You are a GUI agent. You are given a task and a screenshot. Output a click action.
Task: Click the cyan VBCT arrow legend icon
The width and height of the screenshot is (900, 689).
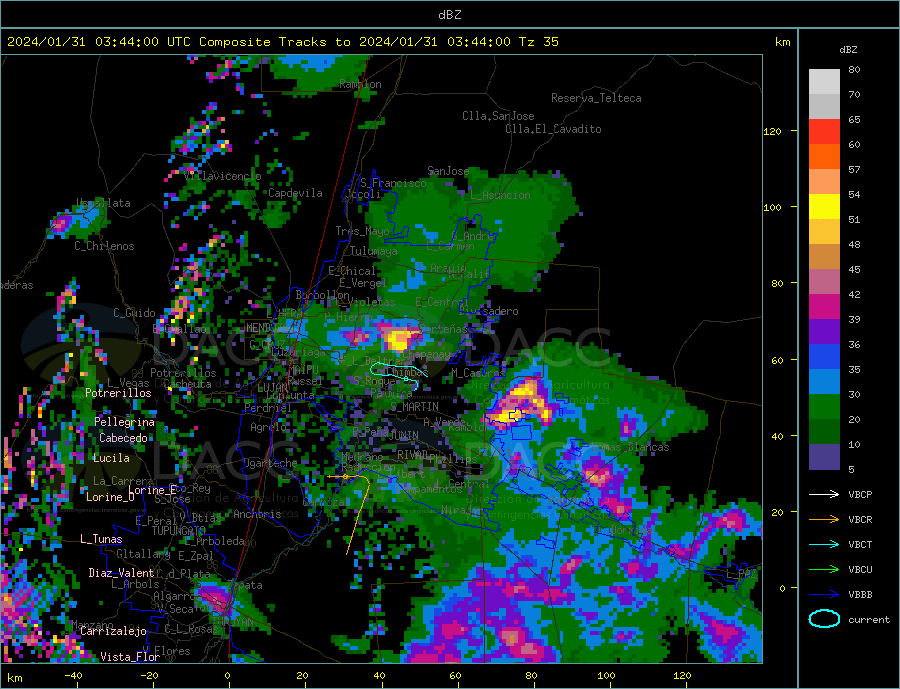(824, 544)
